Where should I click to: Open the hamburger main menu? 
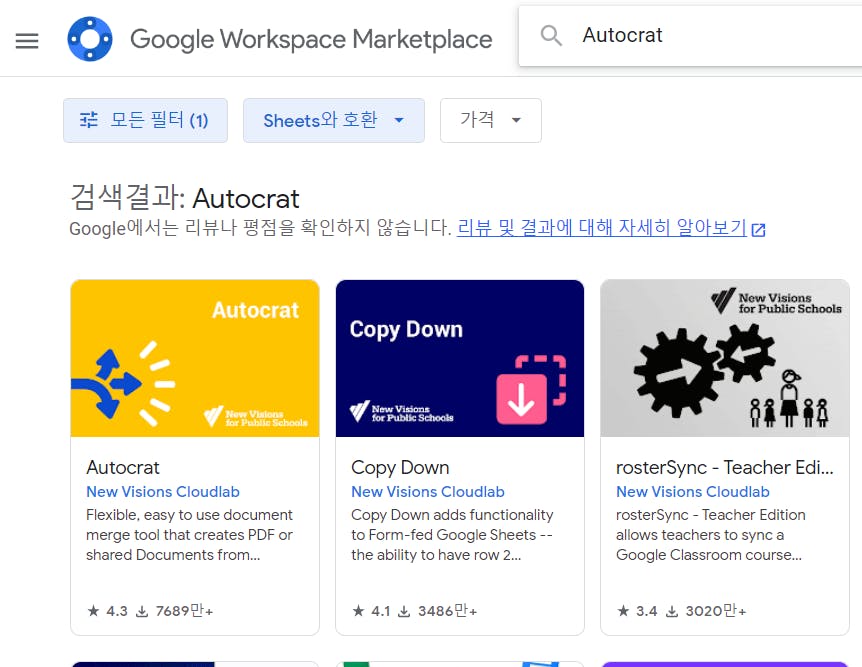27,40
